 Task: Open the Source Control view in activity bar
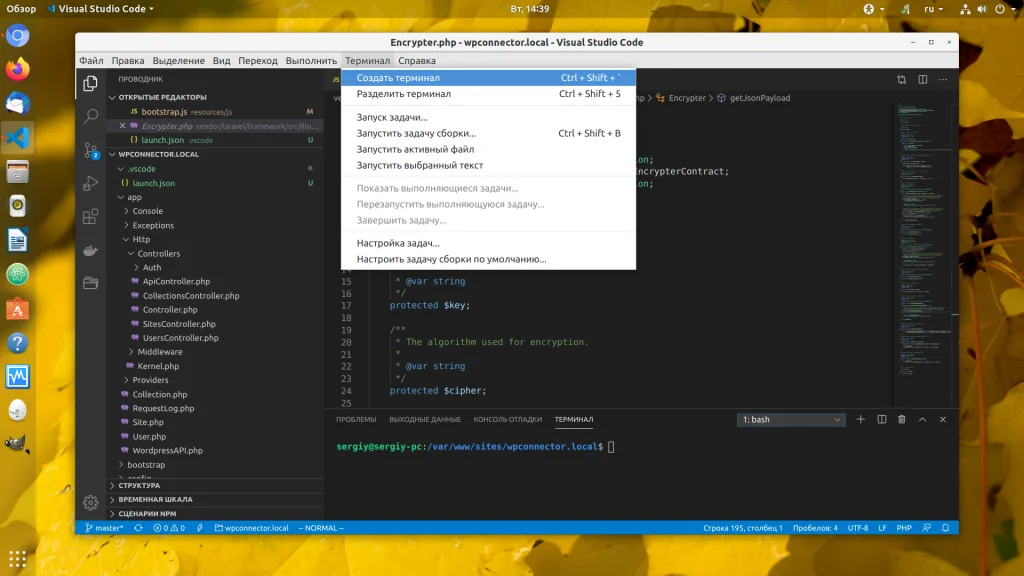point(91,150)
